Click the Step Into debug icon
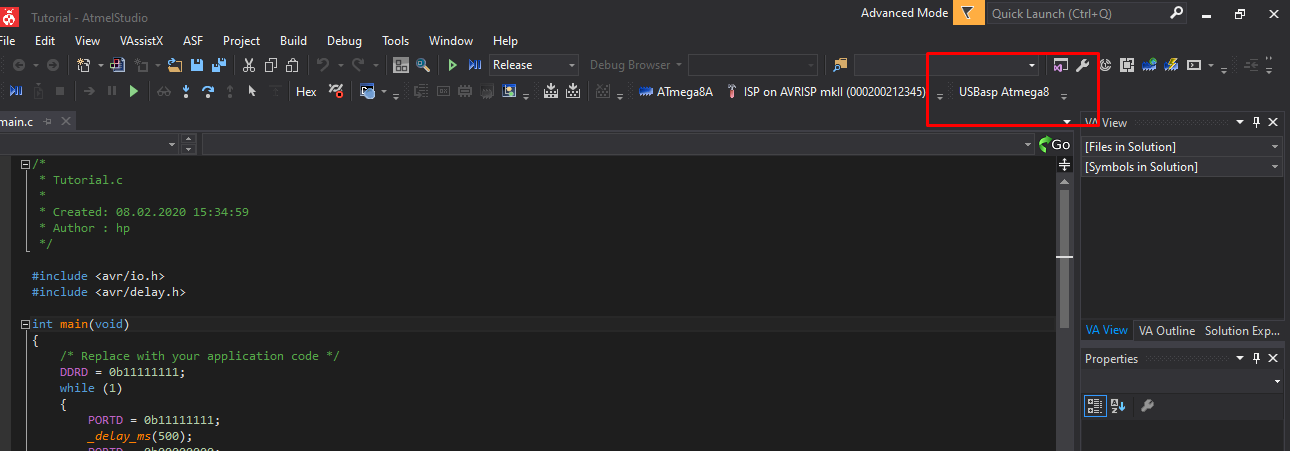1290x451 pixels. pyautogui.click(x=186, y=91)
